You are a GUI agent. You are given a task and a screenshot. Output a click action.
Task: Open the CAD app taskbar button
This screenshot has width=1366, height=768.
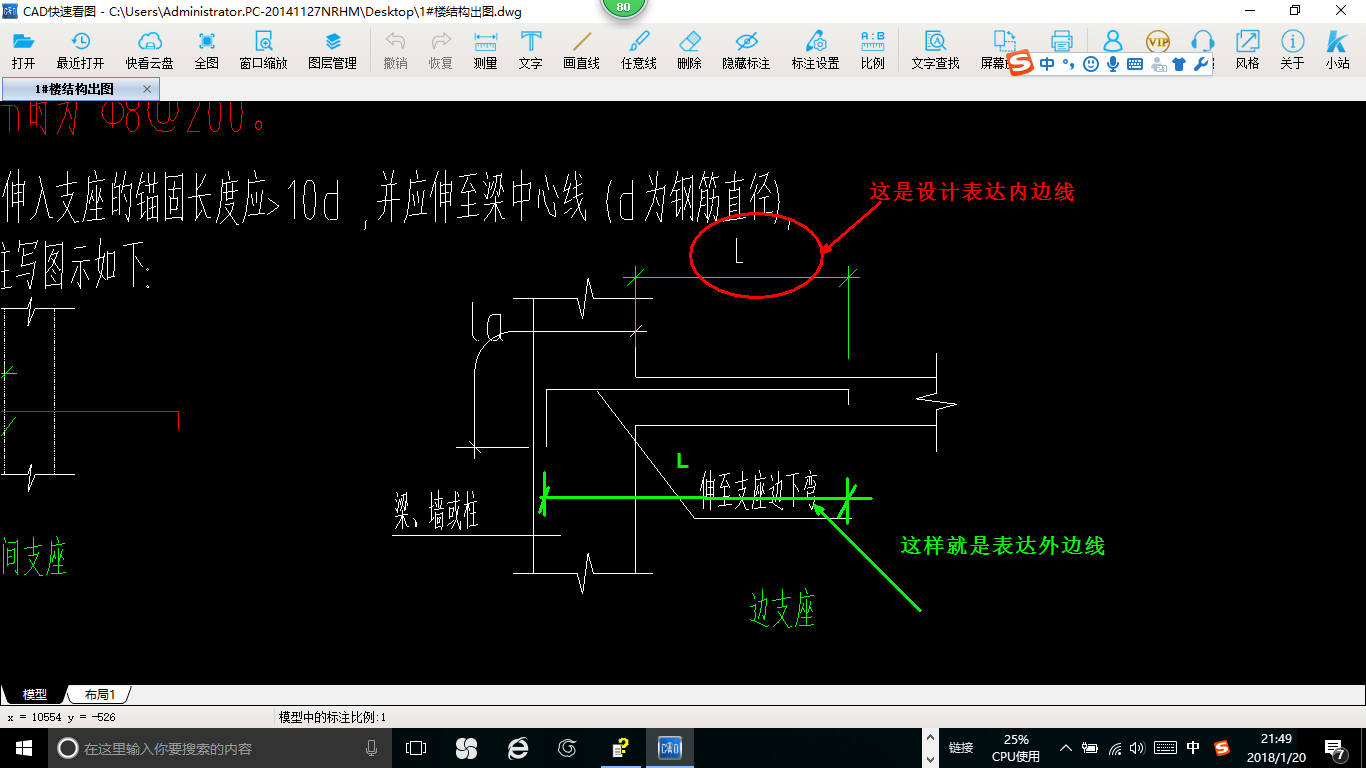pos(669,748)
